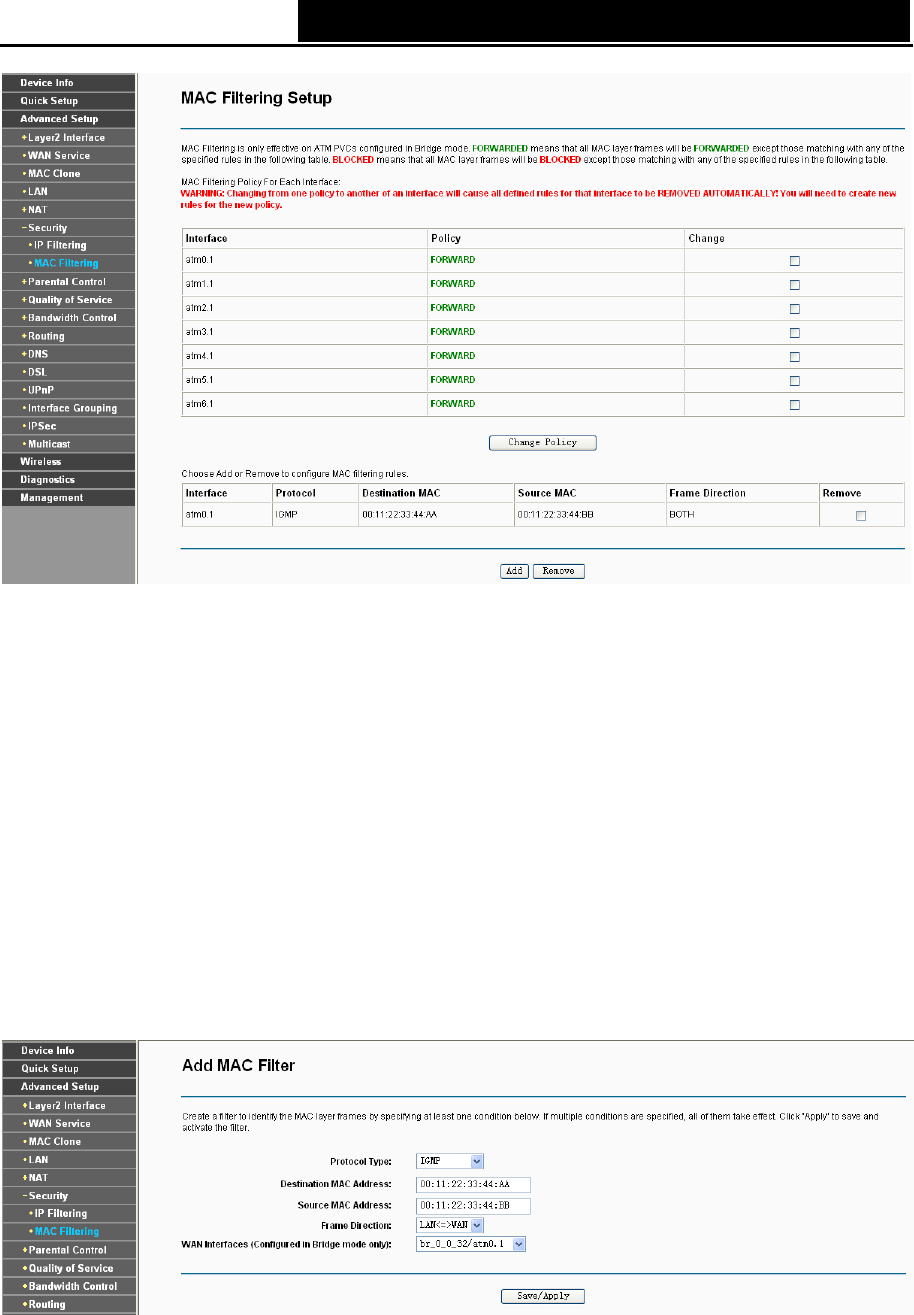Image resolution: width=914 pixels, height=1315 pixels.
Task: Open WAN Service beside MAC Filtering Setup page
Action: (68, 155)
